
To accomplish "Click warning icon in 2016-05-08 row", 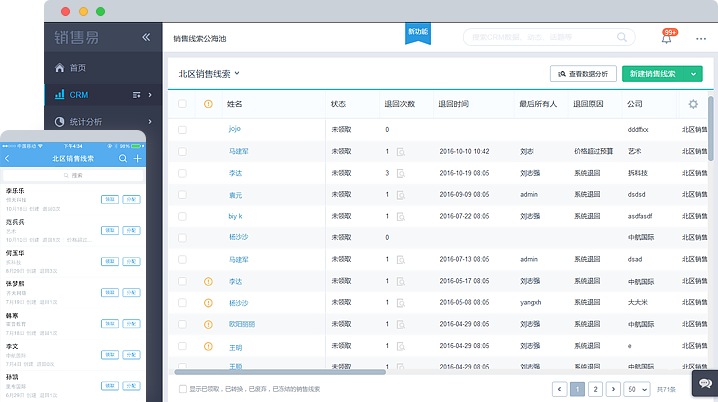I will point(208,303).
